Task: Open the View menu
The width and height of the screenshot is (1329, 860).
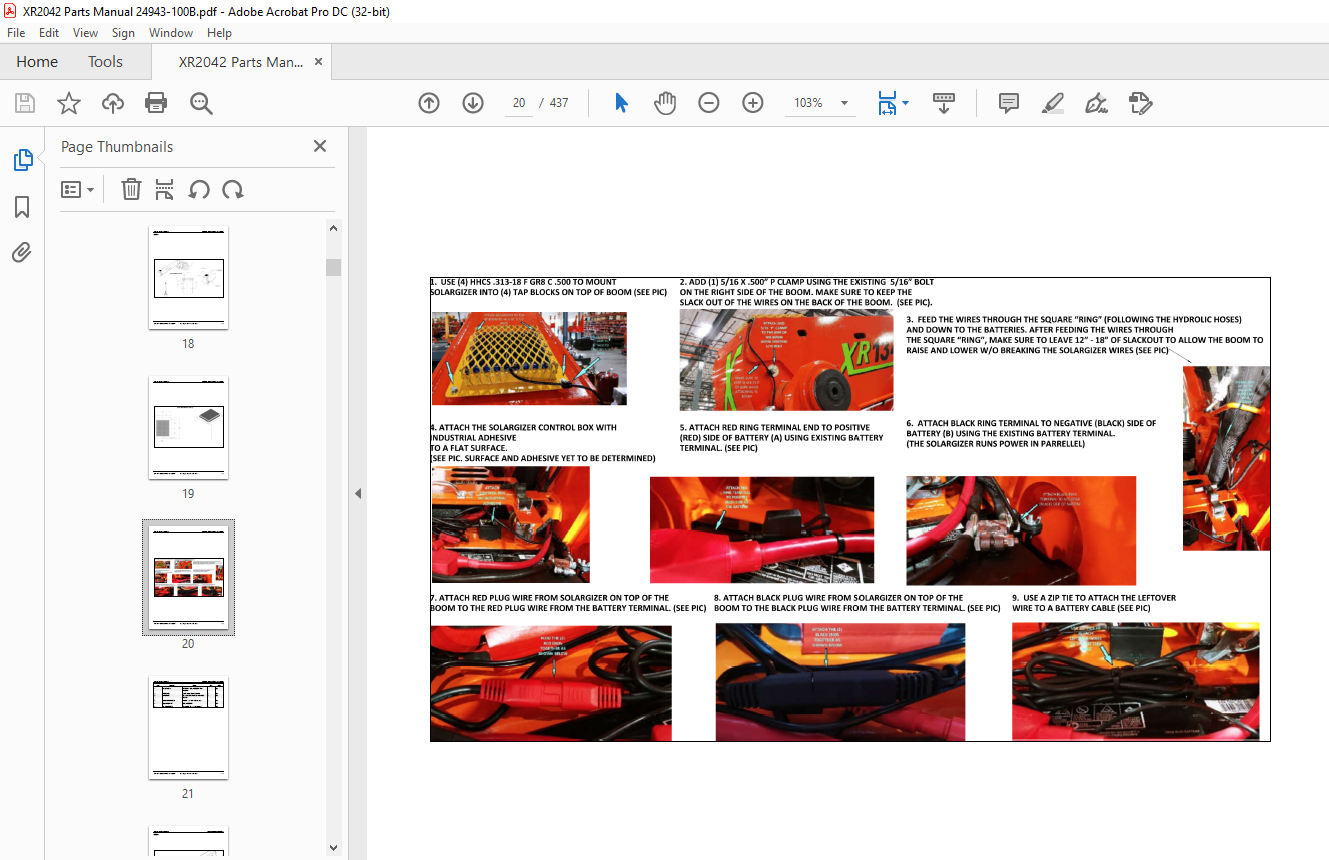Action: click(x=86, y=33)
